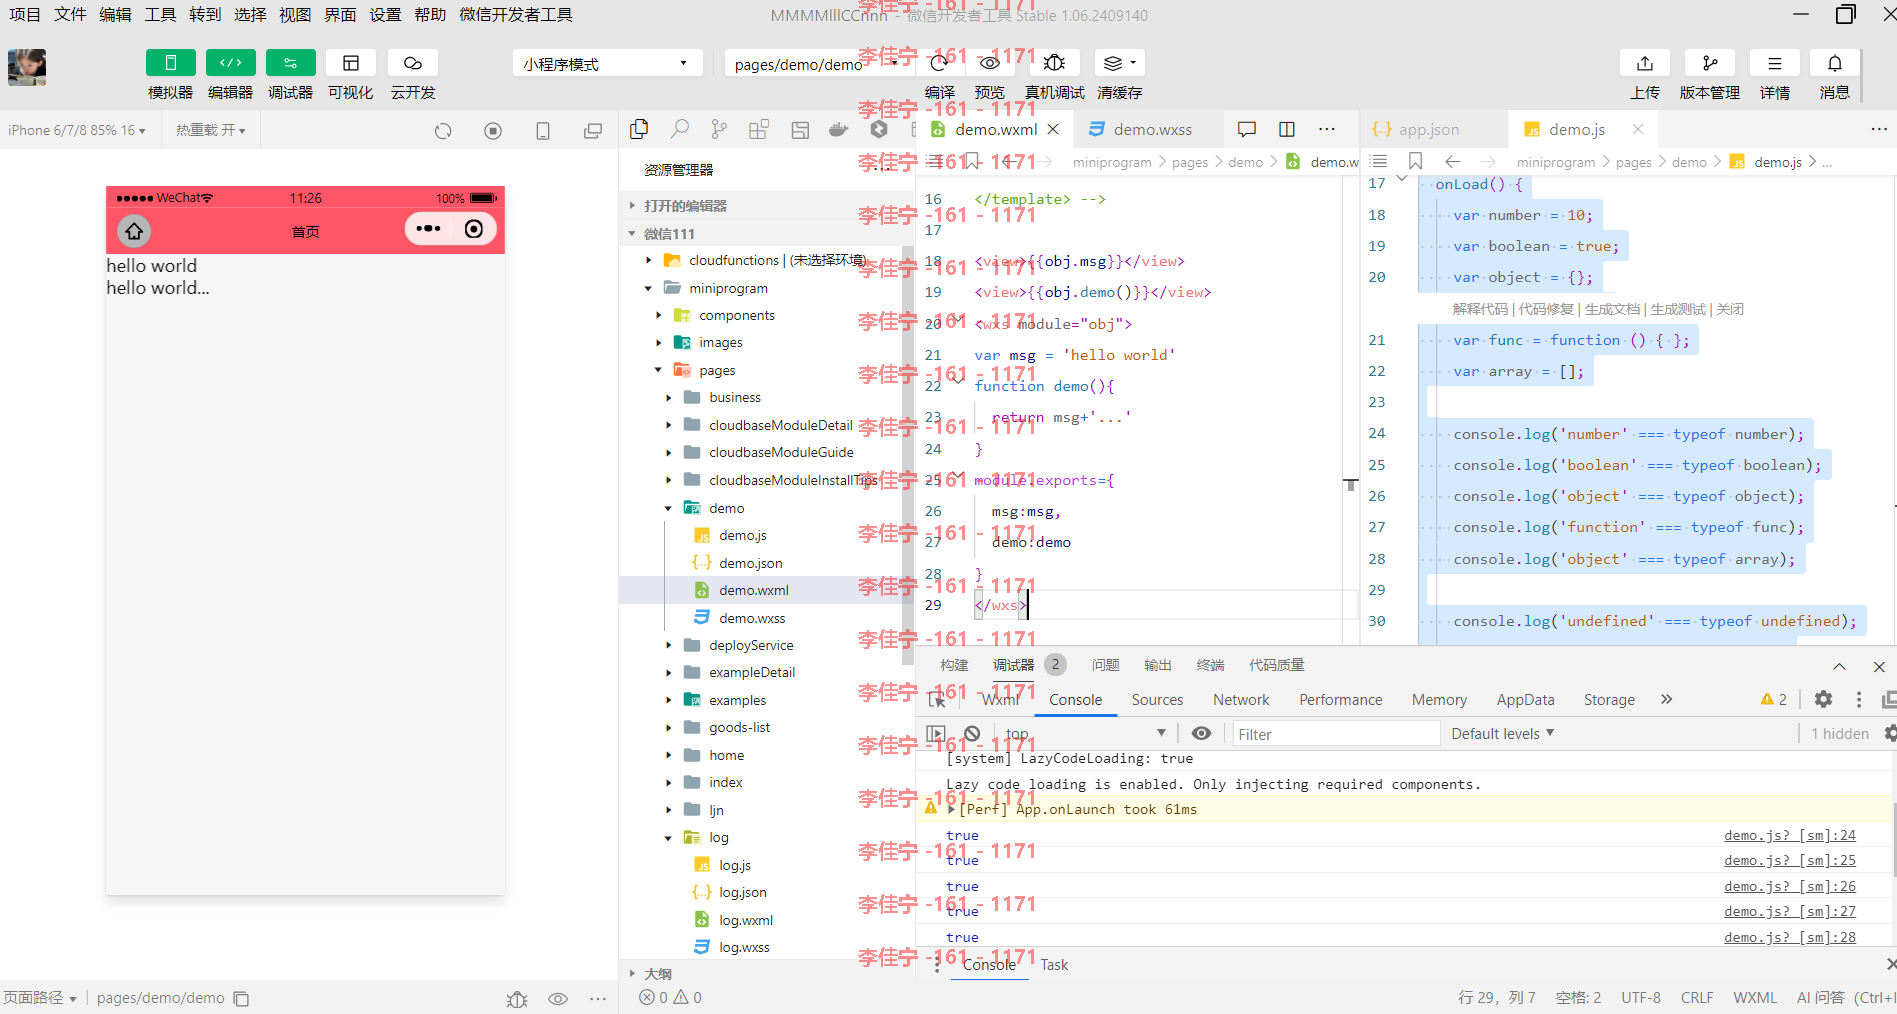Open the console top context dropdown
1897x1014 pixels.
pyautogui.click(x=1086, y=733)
